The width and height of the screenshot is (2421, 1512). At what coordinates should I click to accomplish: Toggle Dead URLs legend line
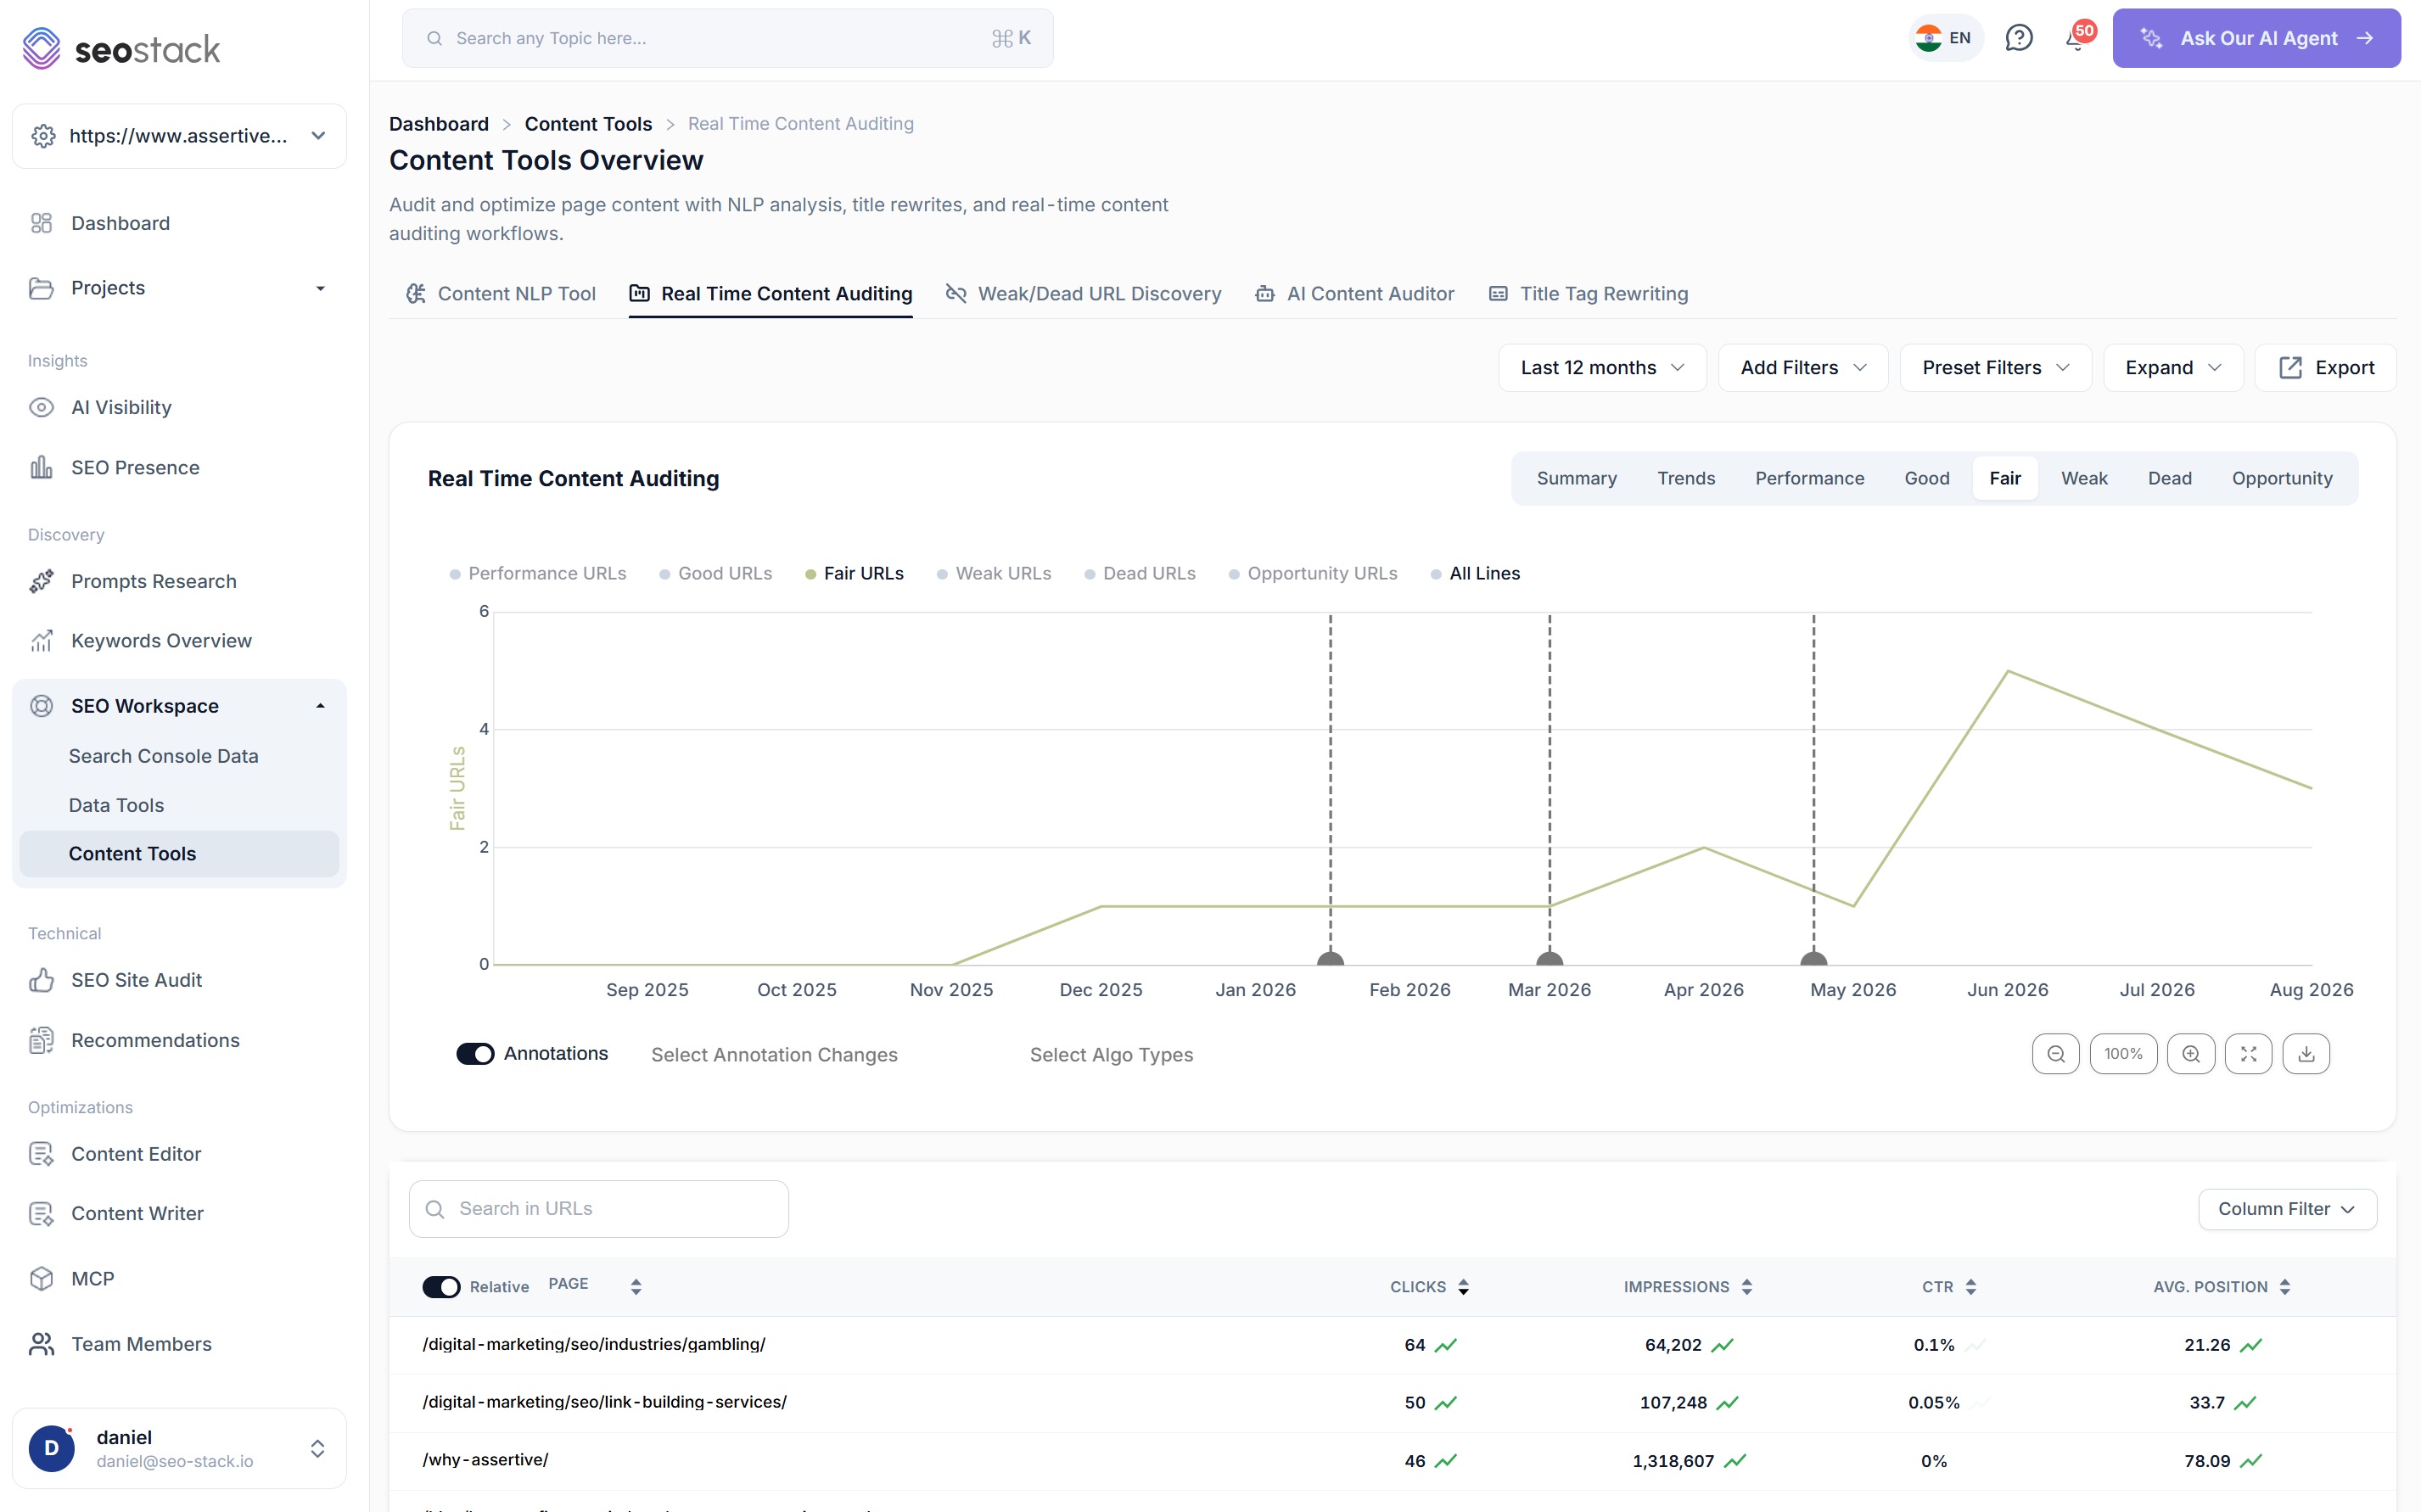pyautogui.click(x=1141, y=573)
